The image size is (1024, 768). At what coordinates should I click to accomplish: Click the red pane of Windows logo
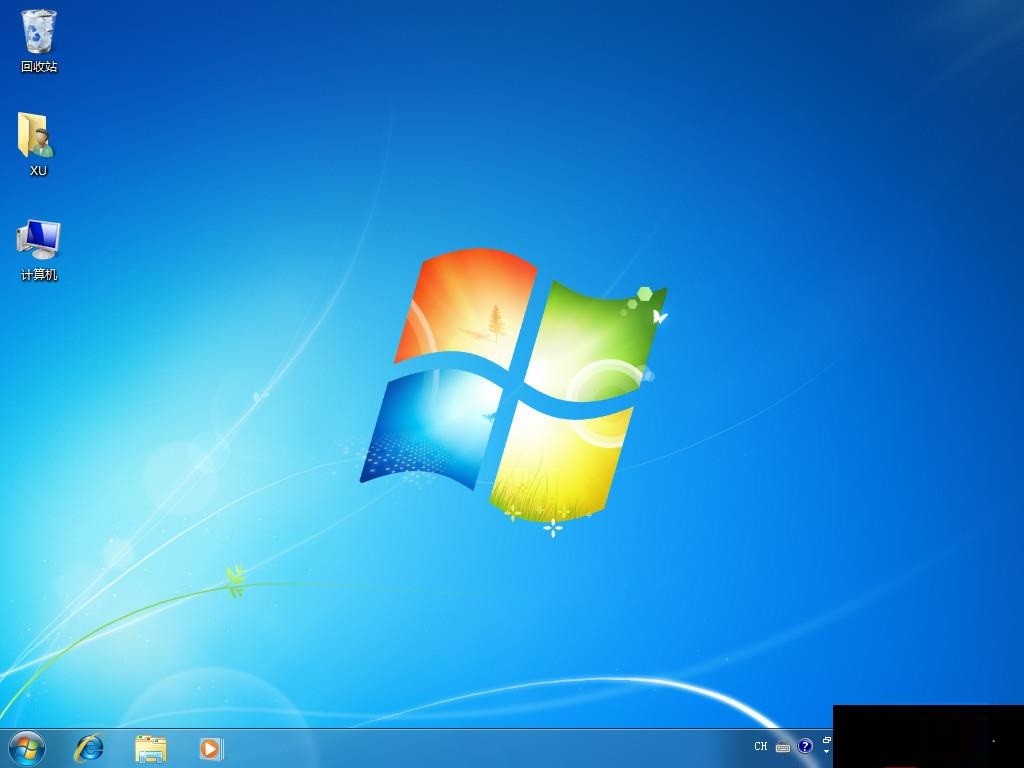point(465,305)
